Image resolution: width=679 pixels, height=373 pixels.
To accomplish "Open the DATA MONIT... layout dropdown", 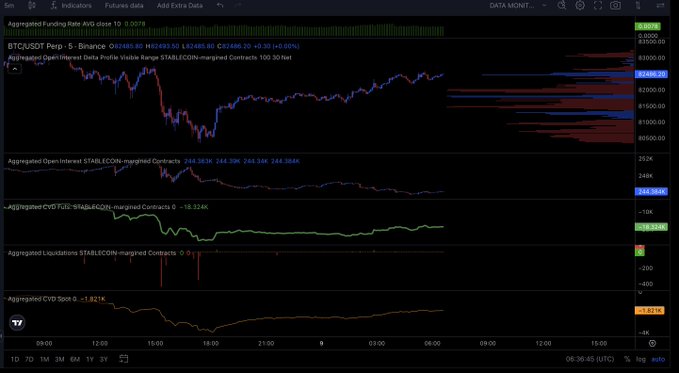I will click(x=518, y=6).
